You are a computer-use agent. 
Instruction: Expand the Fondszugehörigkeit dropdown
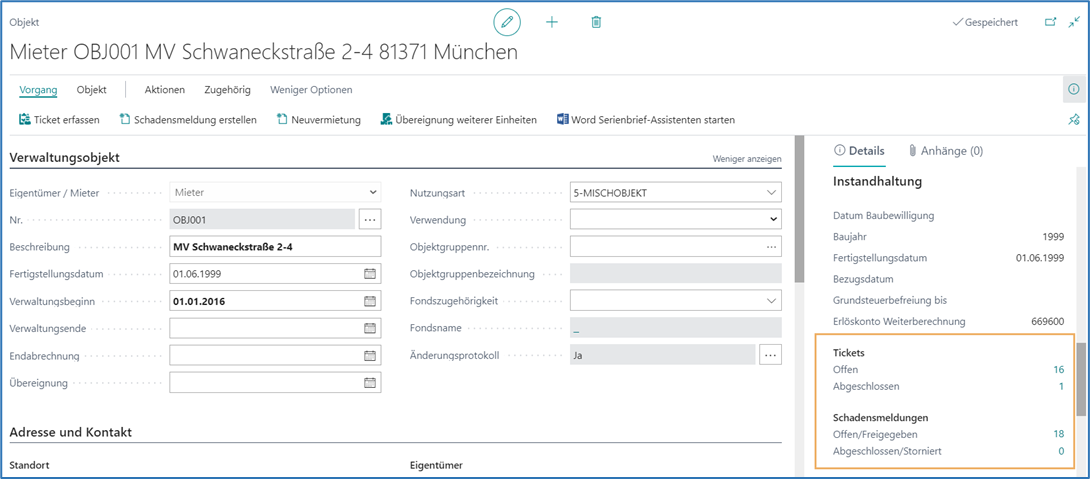pyautogui.click(x=771, y=301)
